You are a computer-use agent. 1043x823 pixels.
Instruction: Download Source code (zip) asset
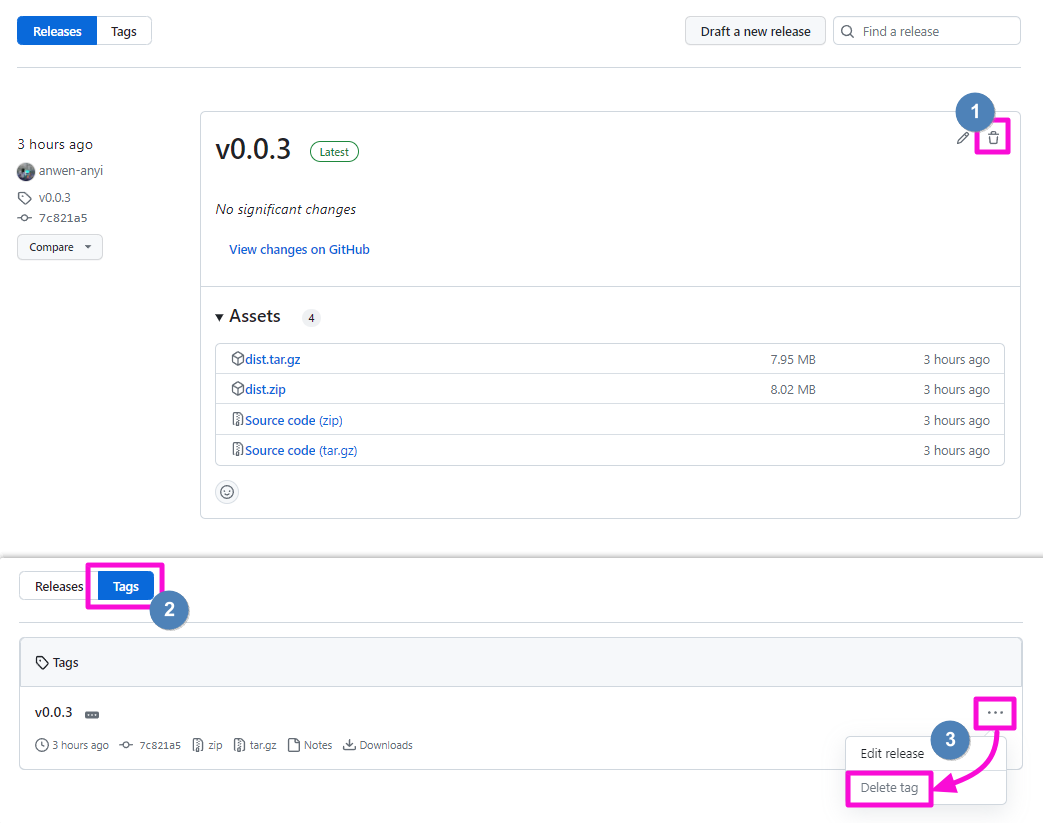(293, 420)
